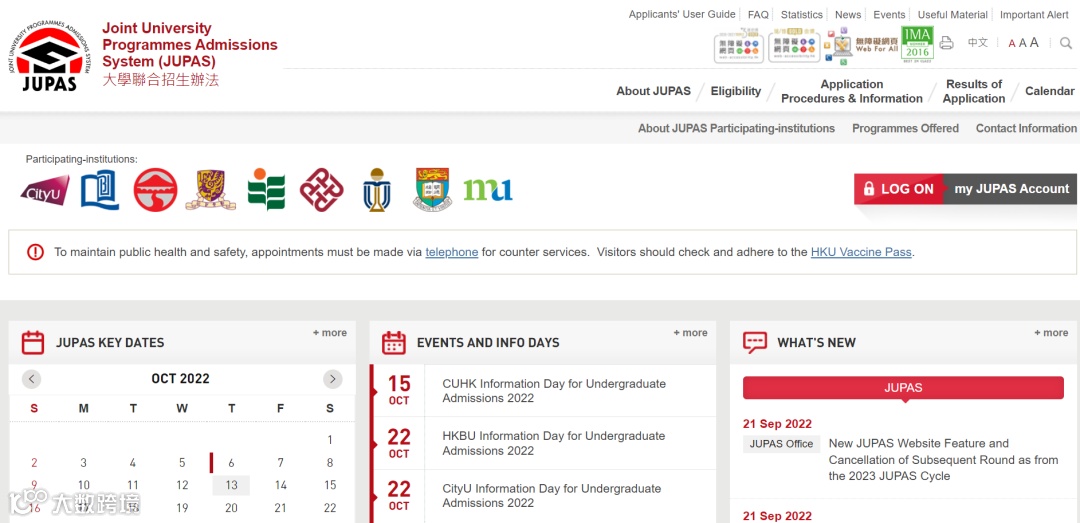
Task: Open the About JUPAS menu
Action: pos(653,91)
